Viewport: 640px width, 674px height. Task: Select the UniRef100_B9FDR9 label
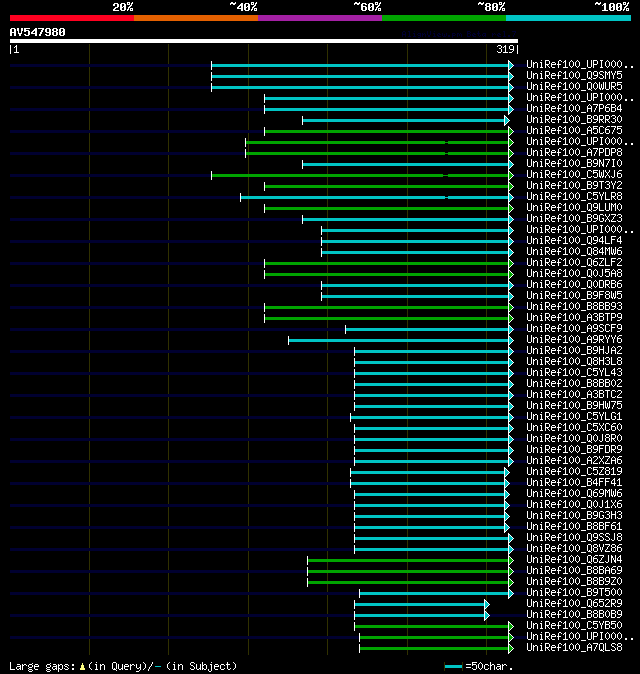tap(574, 450)
